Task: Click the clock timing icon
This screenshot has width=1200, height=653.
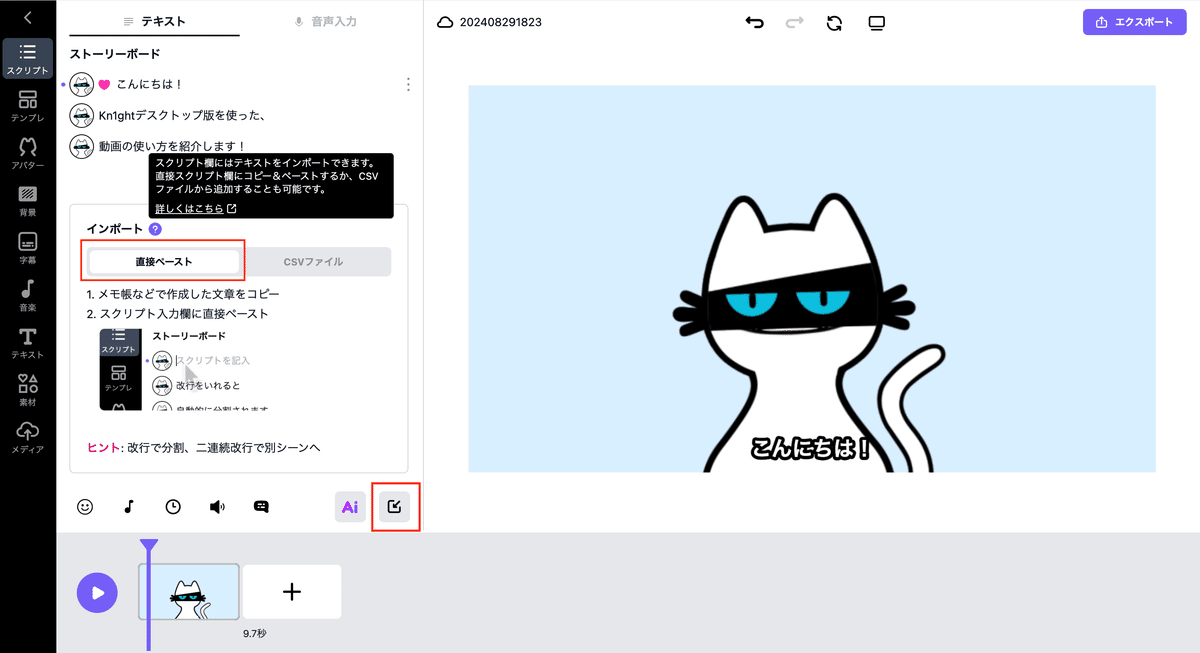Action: [173, 507]
